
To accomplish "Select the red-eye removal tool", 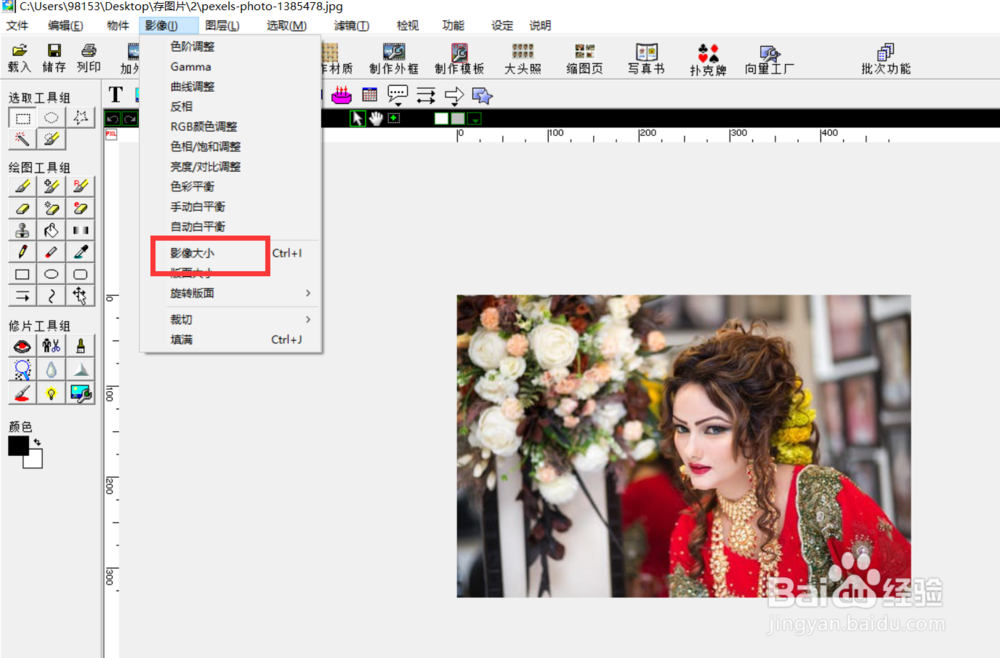I will pyautogui.click(x=22, y=346).
